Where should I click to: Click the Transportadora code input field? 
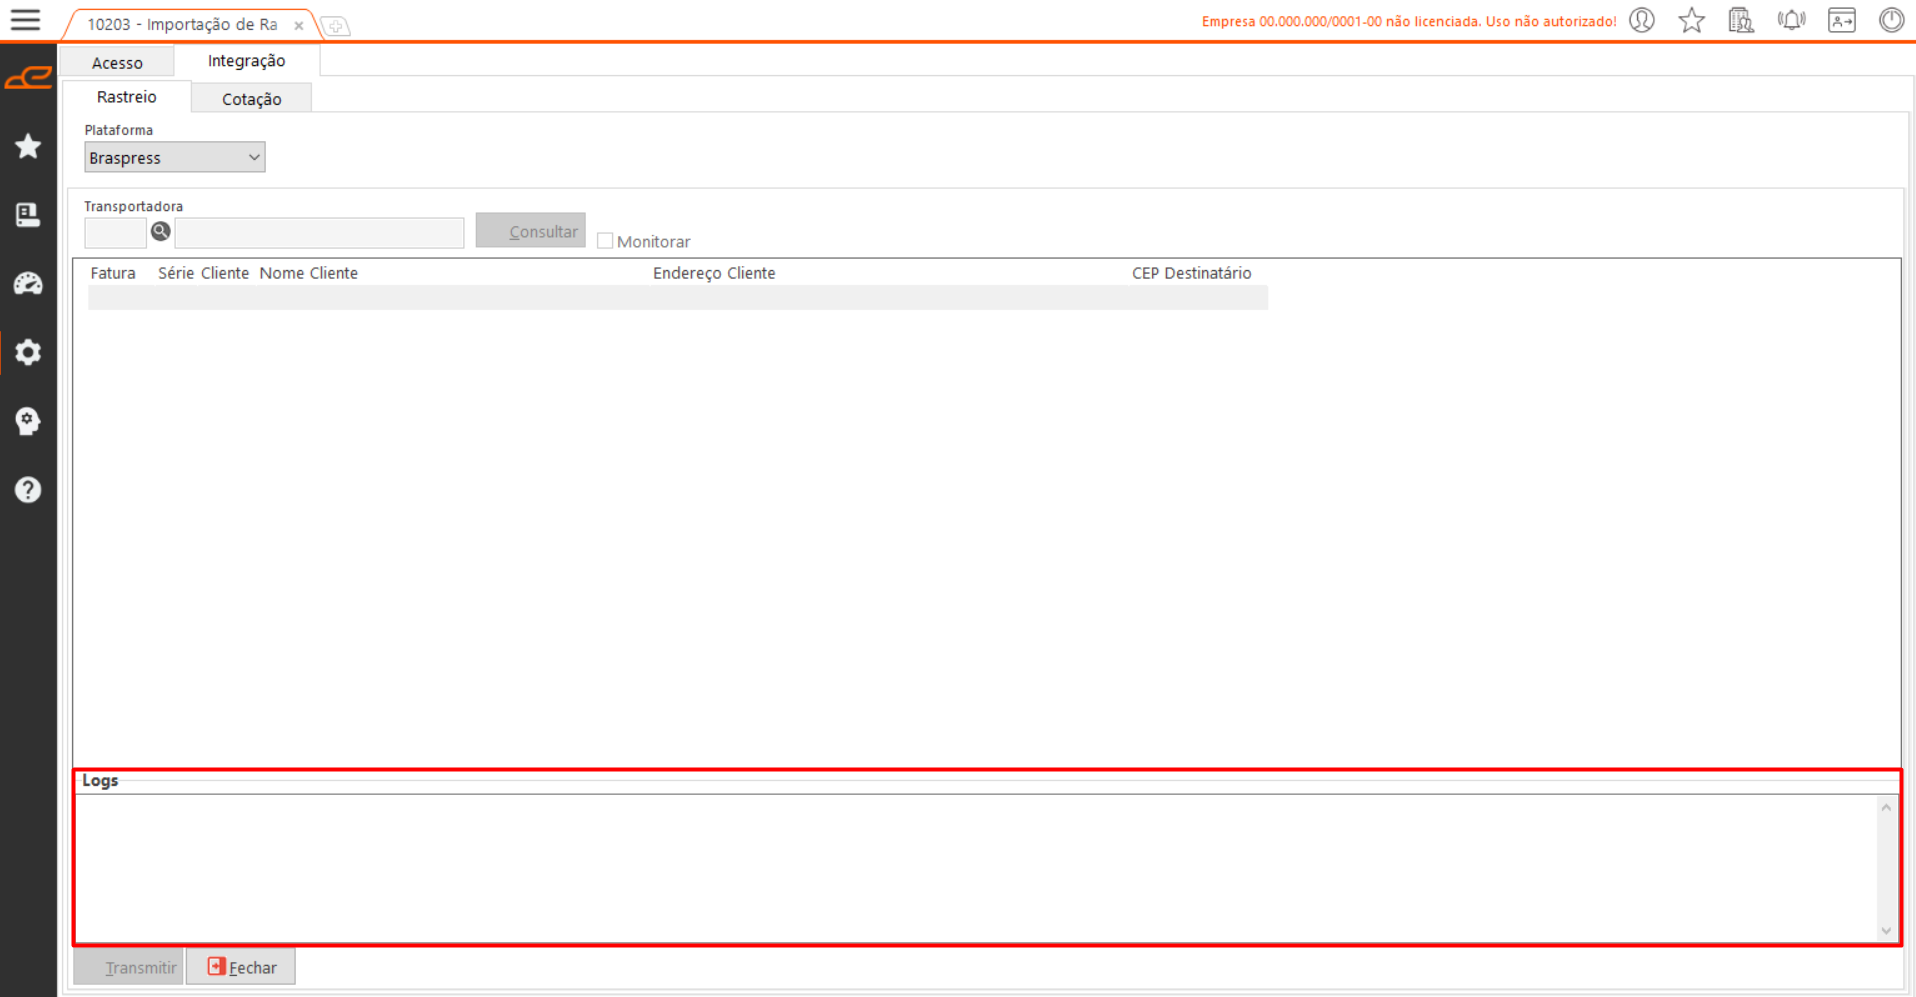(x=115, y=233)
